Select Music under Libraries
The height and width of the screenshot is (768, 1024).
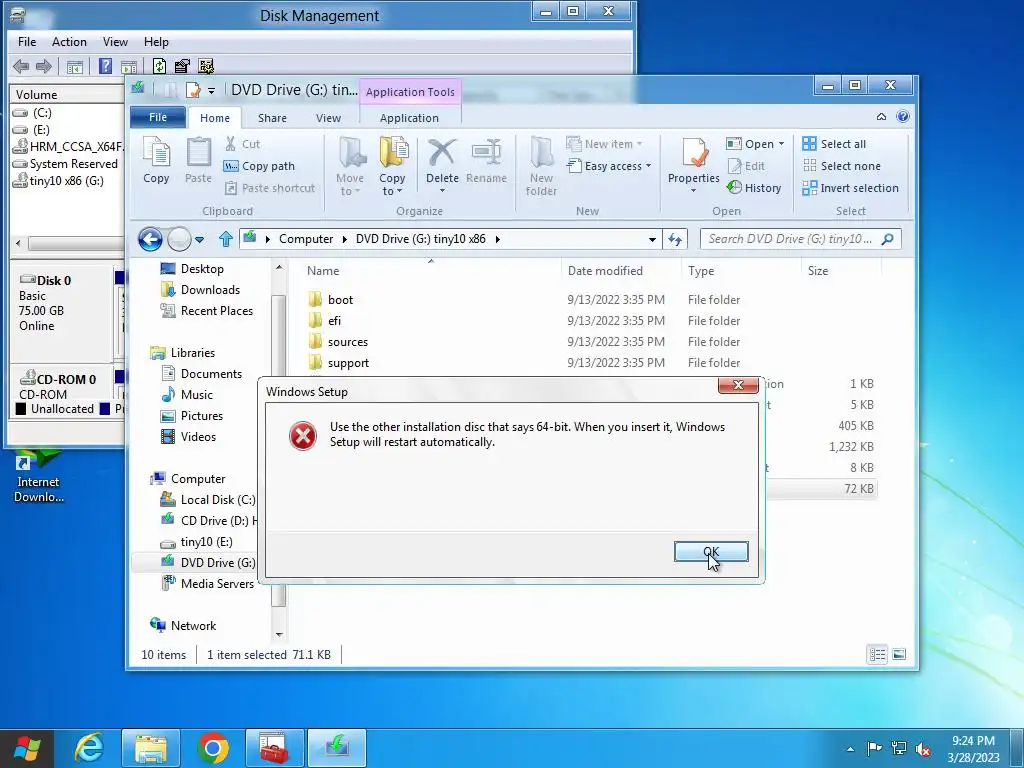click(197, 394)
